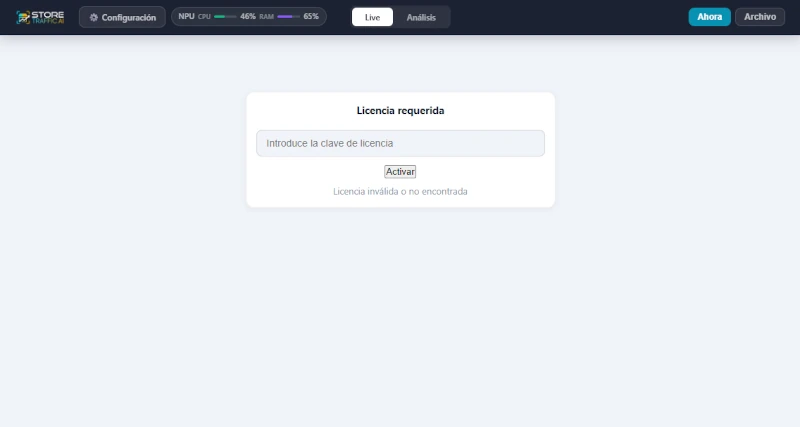
Task: Switch to the Live tab
Action: pos(372,17)
